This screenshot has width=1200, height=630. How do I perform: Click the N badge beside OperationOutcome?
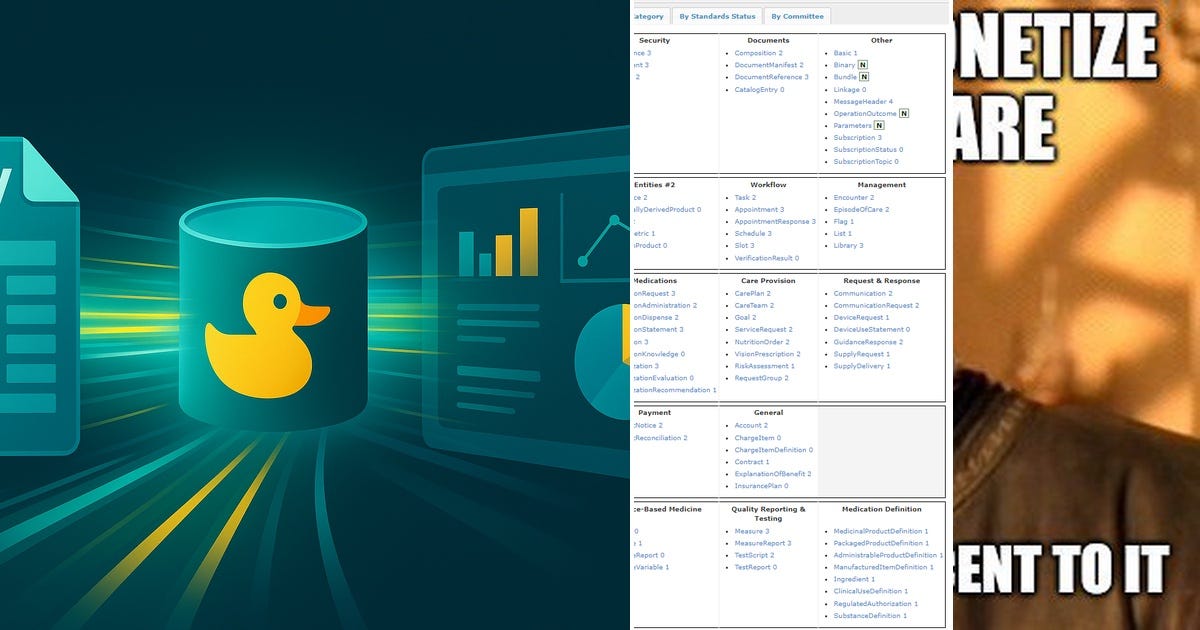(904, 114)
